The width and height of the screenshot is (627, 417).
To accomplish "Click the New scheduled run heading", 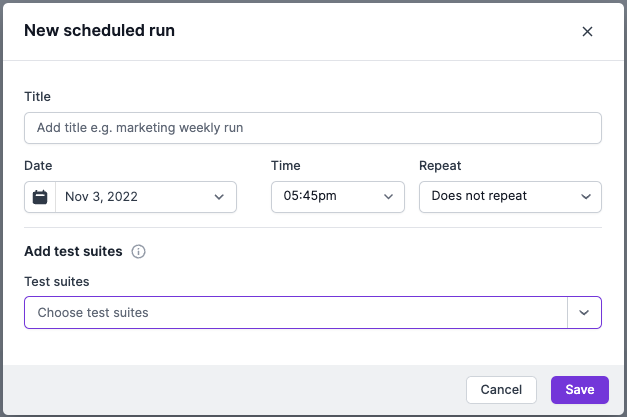I will 100,30.
